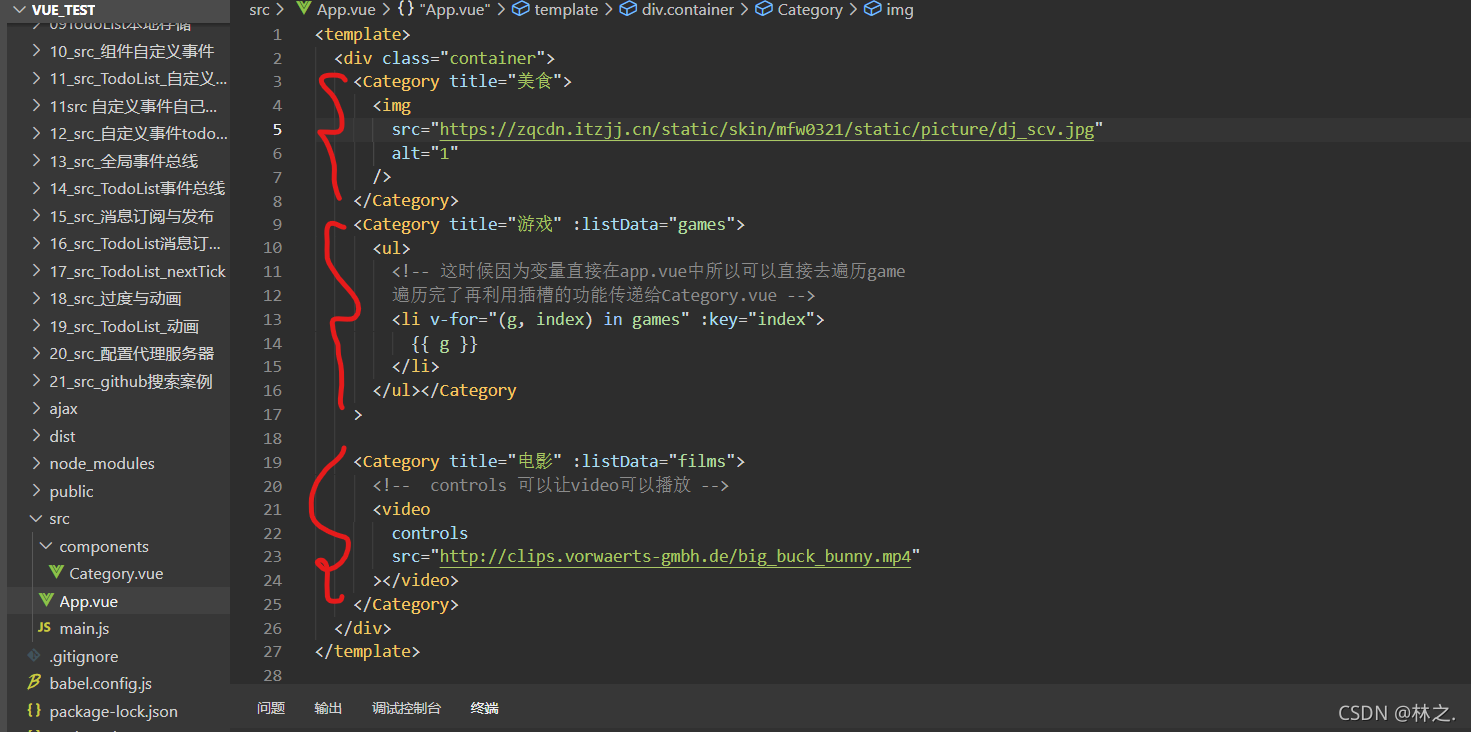Viewport: 1471px width, 732px height.
Task: Collapse the src folder
Action: [37, 518]
